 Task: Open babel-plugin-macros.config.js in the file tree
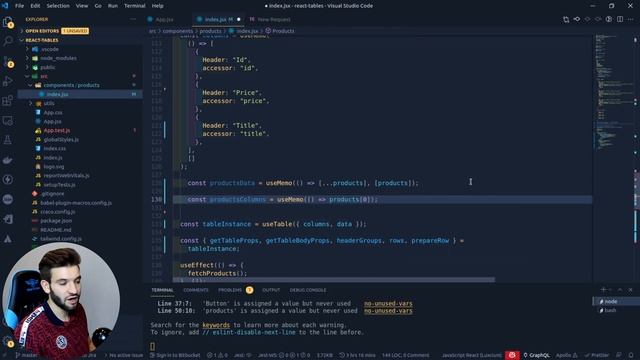coord(76,203)
